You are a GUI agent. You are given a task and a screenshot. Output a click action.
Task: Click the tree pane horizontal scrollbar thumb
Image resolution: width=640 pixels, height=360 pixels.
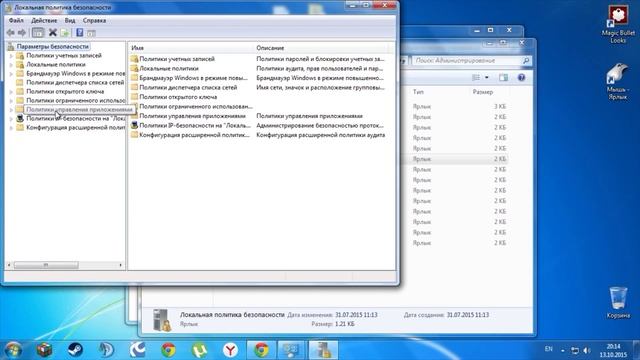click(x=46, y=265)
